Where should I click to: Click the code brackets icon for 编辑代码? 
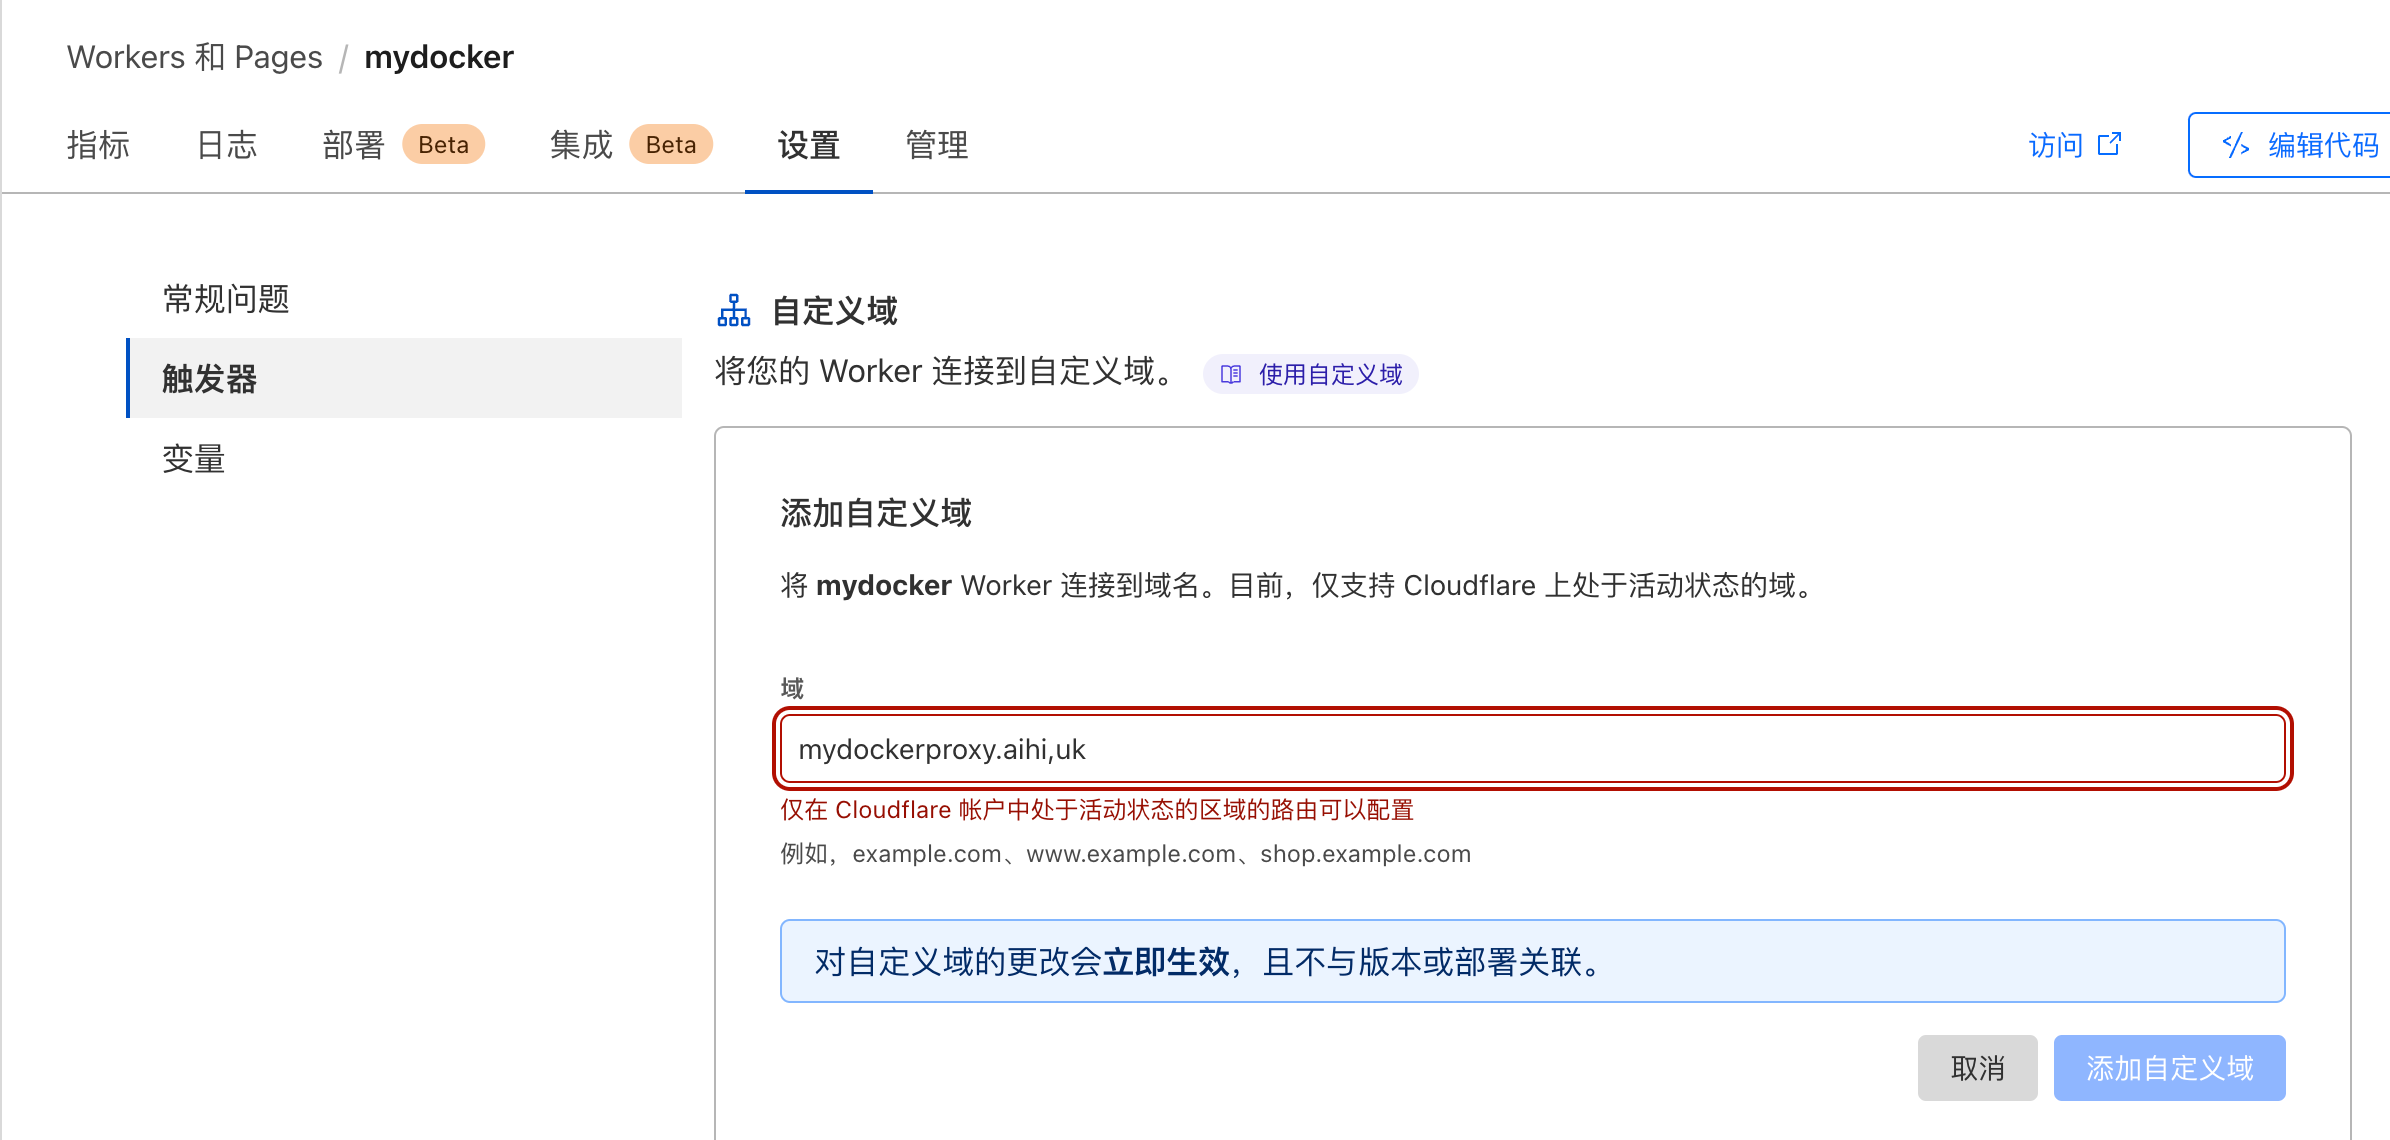point(2235,146)
